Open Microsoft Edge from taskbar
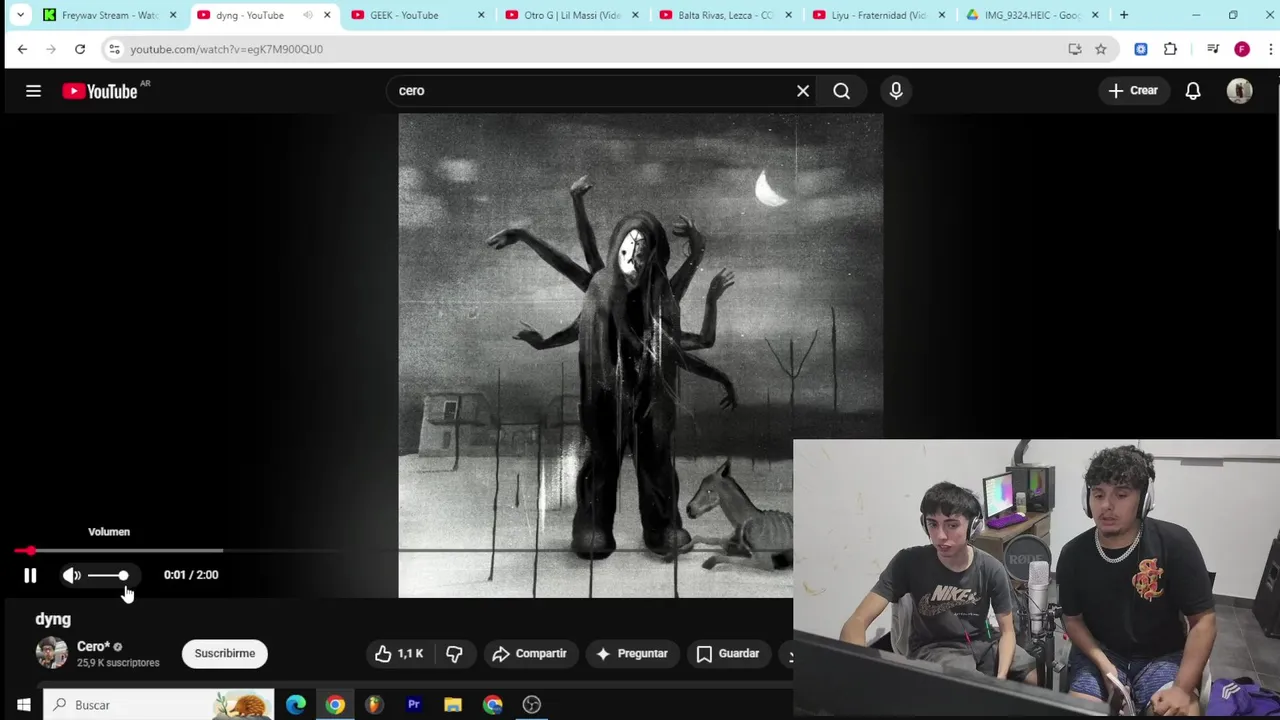The width and height of the screenshot is (1280, 720). click(x=296, y=705)
